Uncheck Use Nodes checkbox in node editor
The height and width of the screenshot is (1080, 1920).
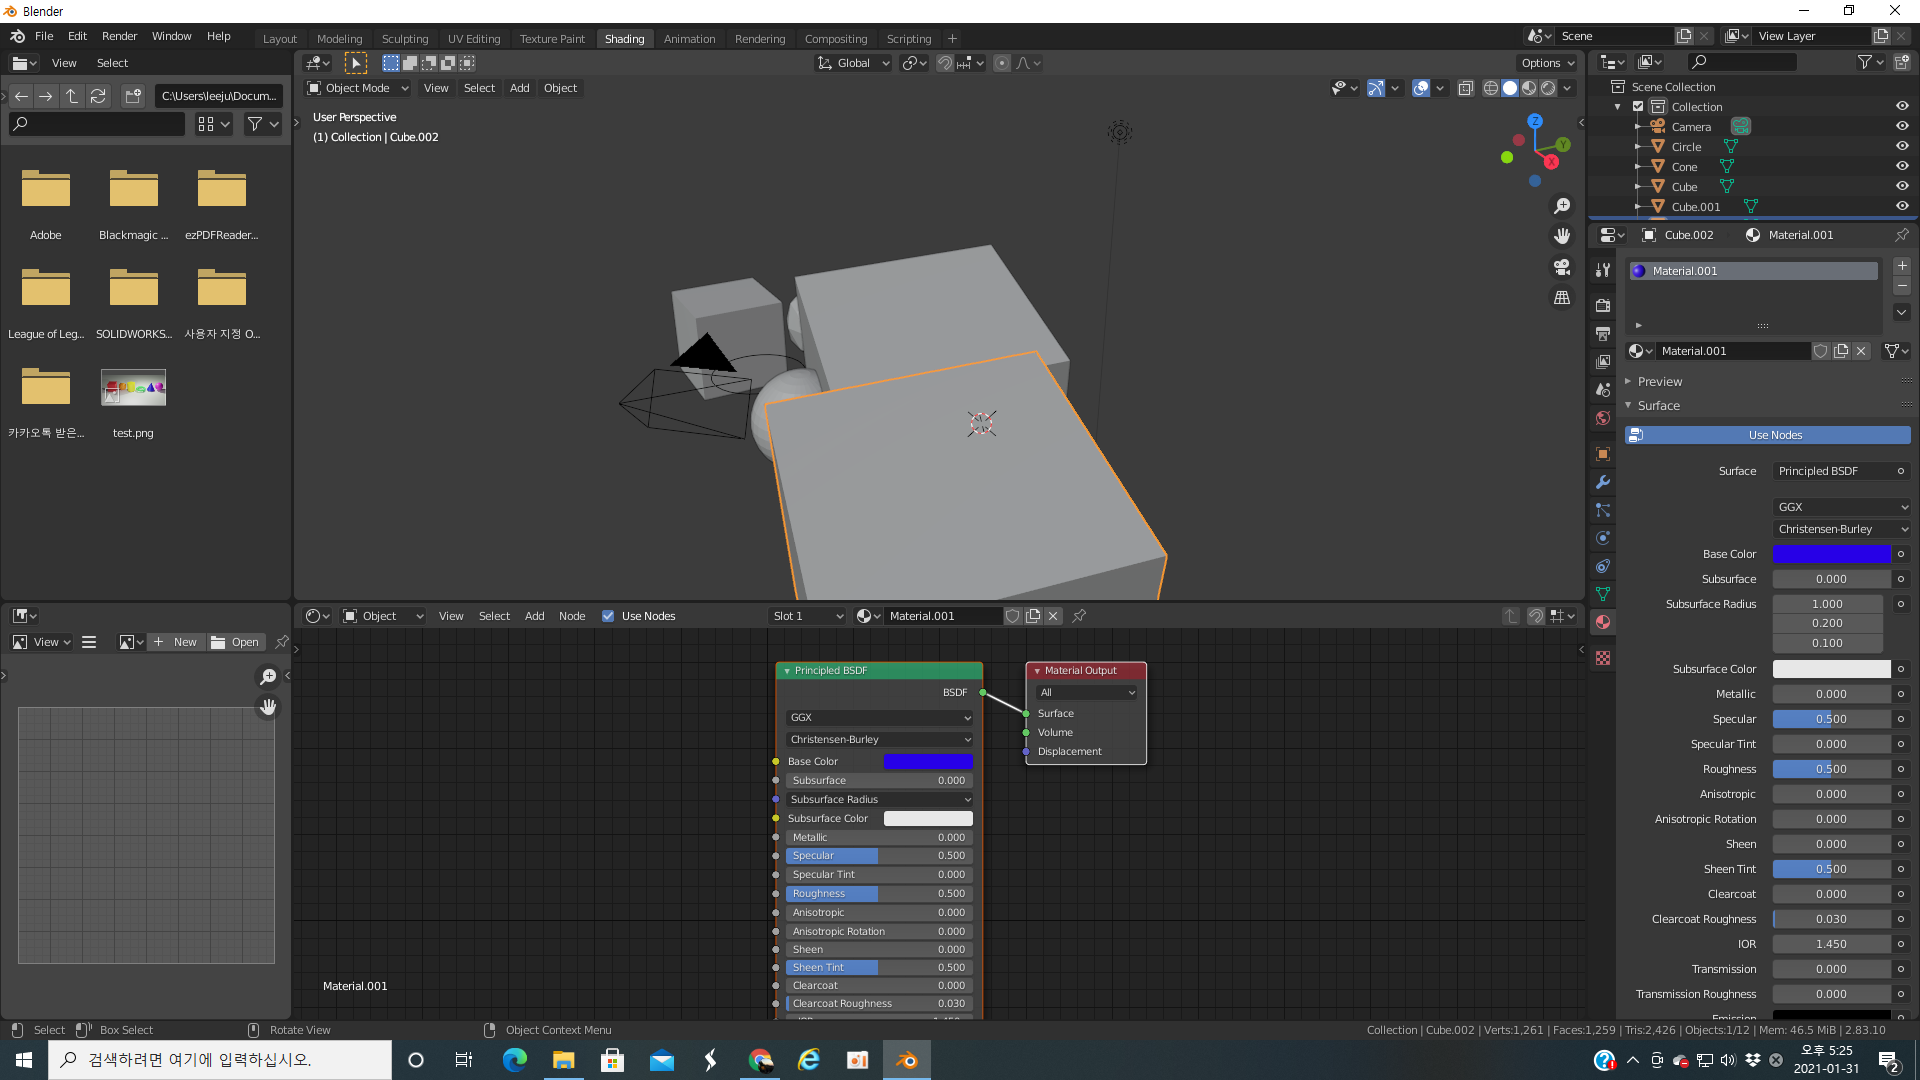tap(608, 616)
